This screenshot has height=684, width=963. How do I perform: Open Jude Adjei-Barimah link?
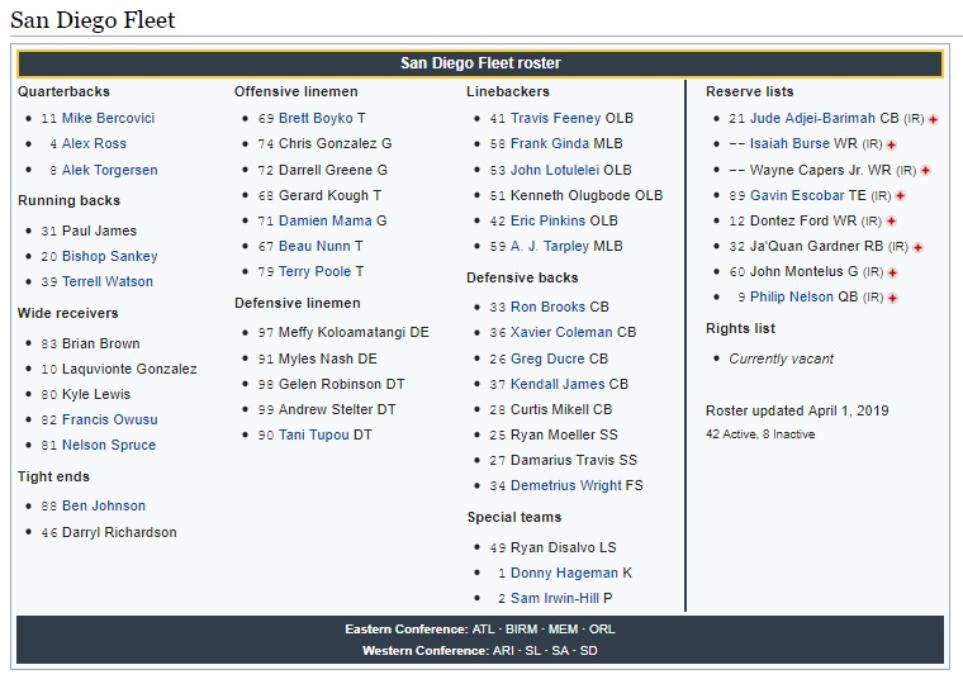(813, 118)
